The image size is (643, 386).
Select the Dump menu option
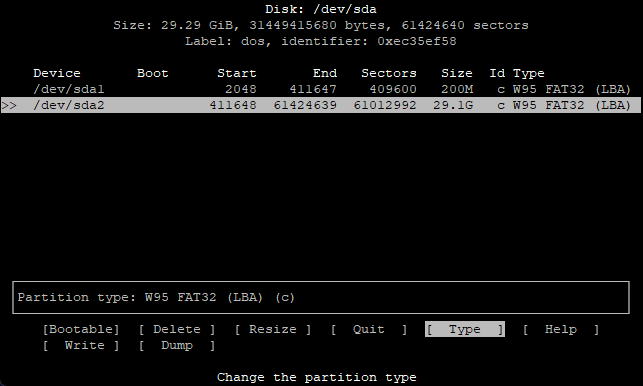(x=177, y=345)
